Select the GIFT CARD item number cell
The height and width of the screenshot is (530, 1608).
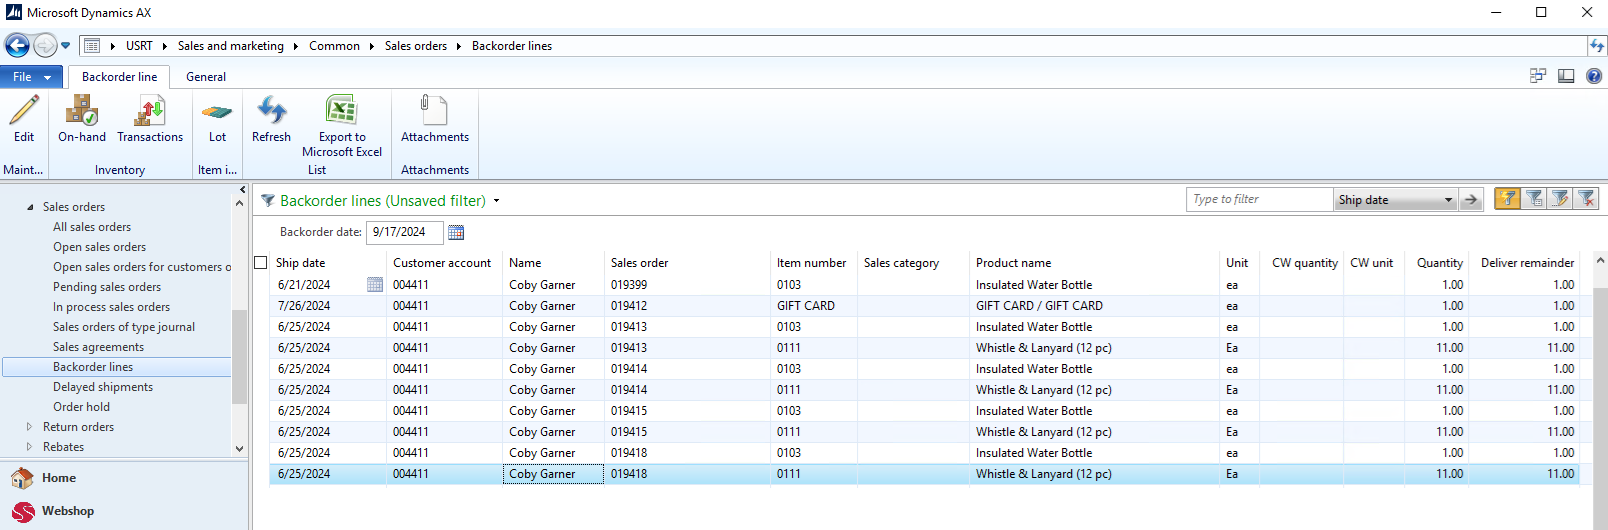(806, 306)
